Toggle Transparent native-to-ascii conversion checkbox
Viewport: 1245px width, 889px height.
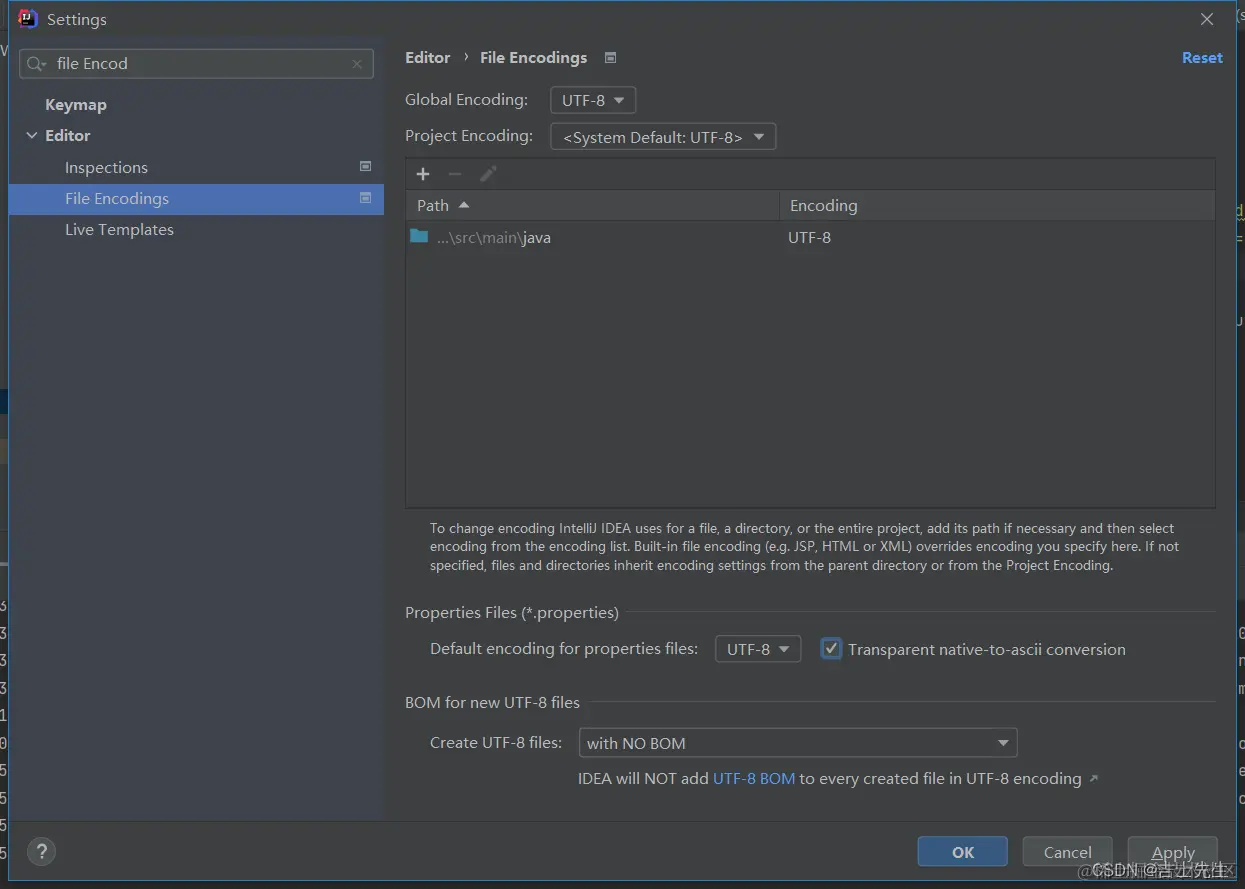coord(831,649)
